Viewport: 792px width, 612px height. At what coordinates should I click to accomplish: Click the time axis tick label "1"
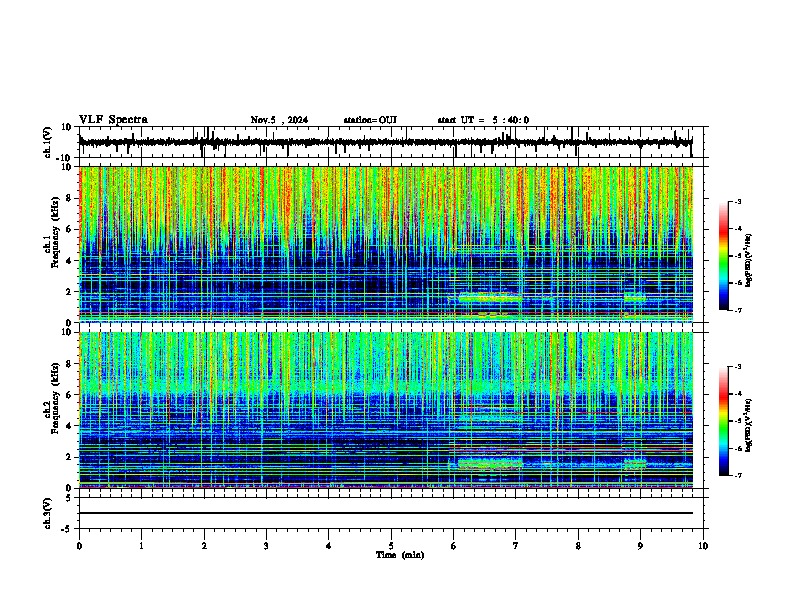[x=141, y=546]
